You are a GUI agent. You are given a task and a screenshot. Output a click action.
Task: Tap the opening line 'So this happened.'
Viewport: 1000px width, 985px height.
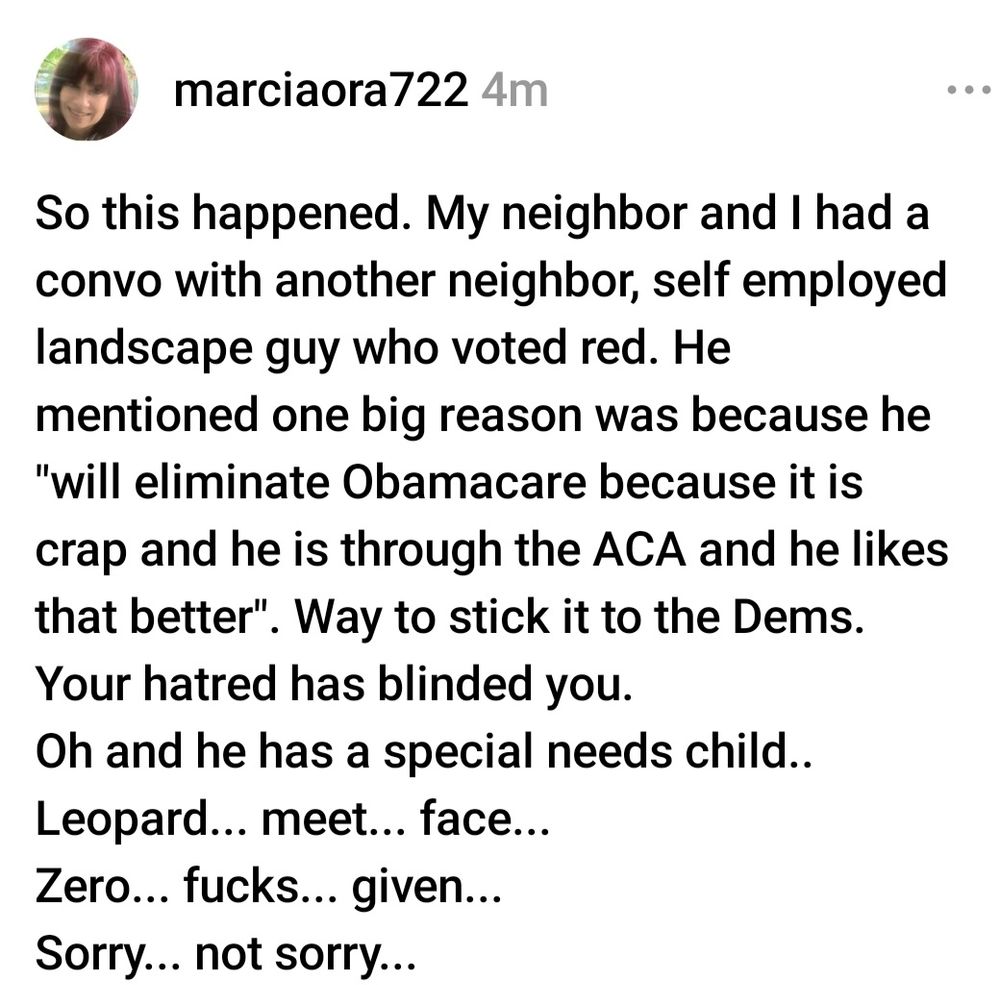point(226,214)
